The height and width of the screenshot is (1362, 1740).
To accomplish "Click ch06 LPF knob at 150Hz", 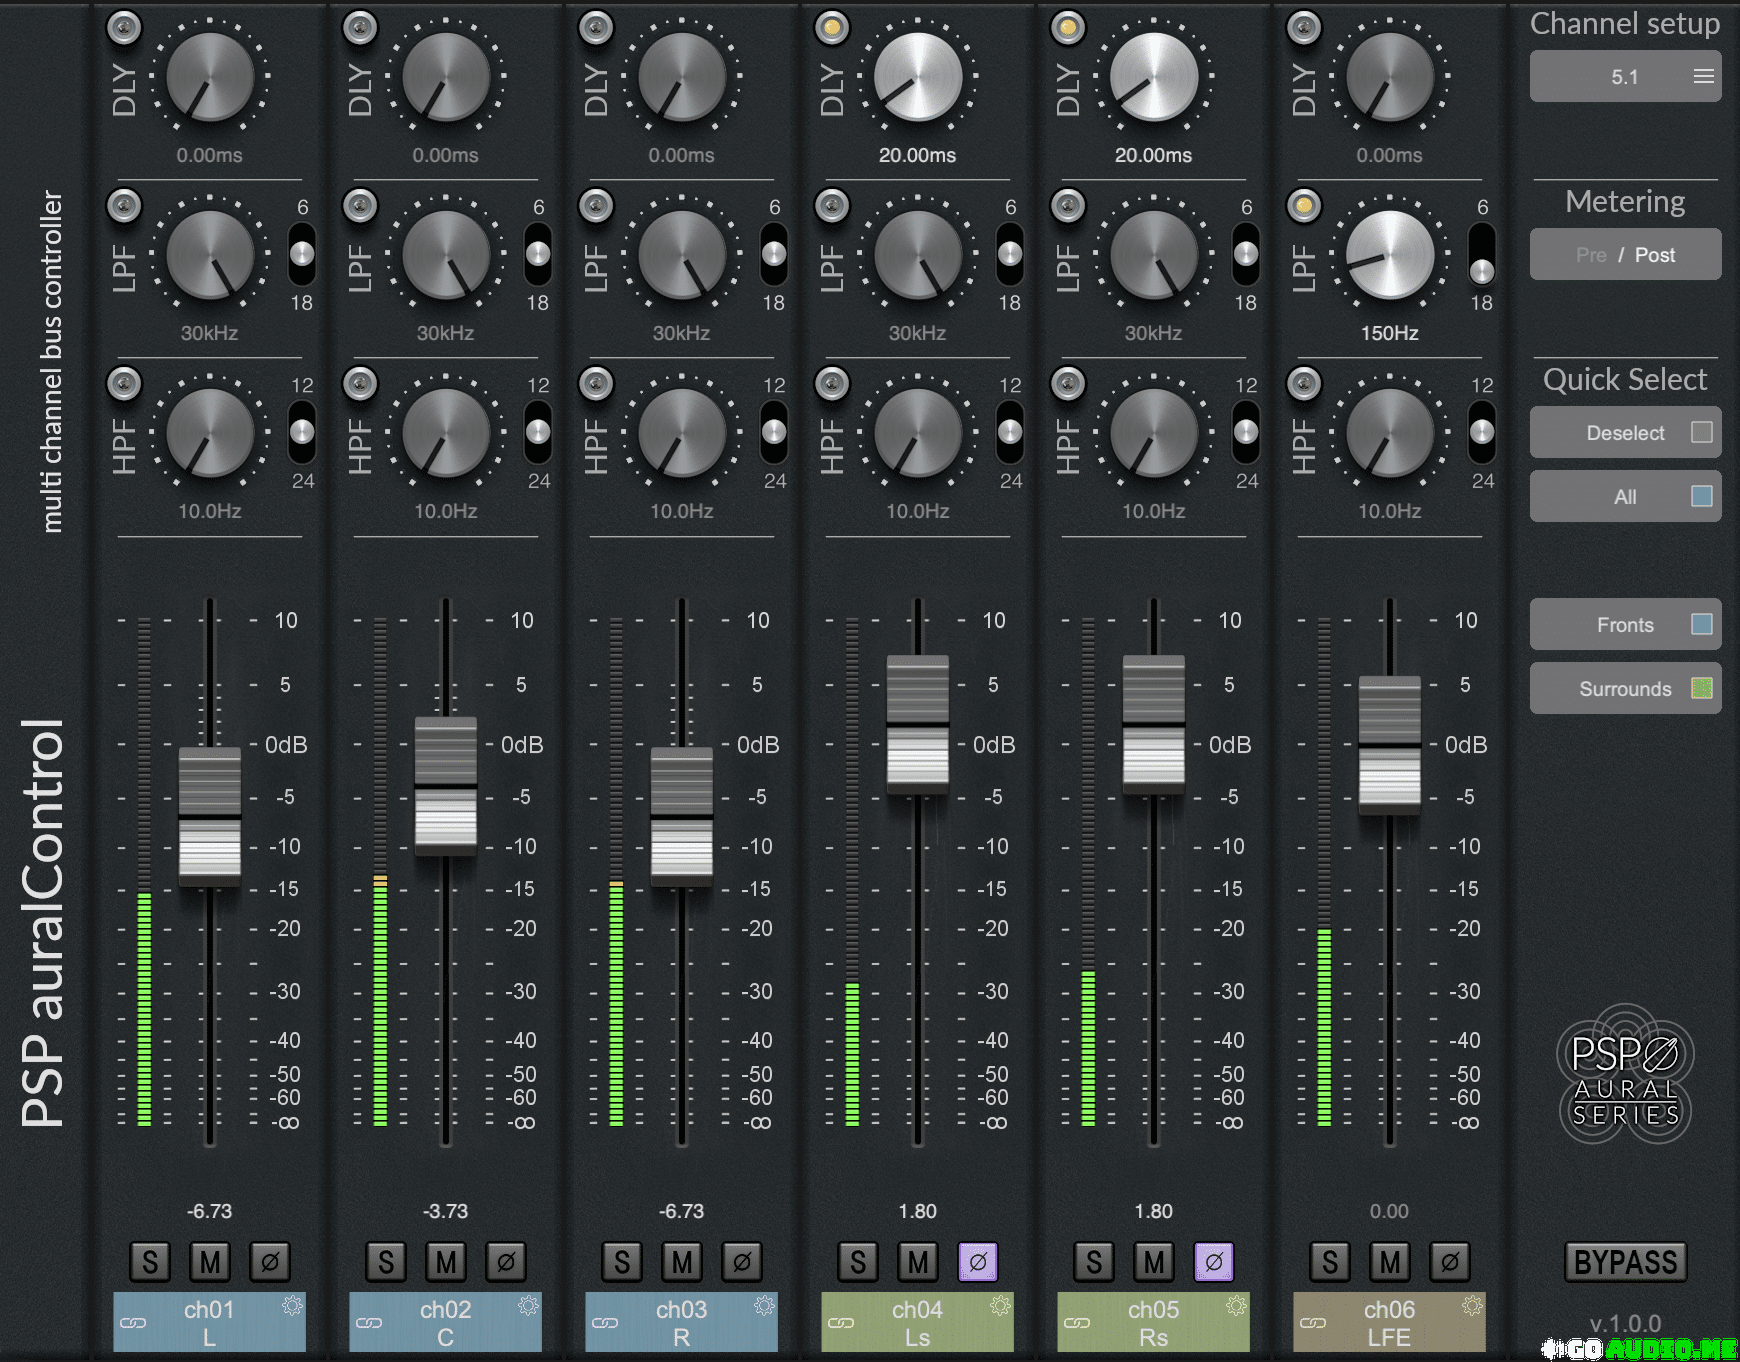I will (1390, 255).
